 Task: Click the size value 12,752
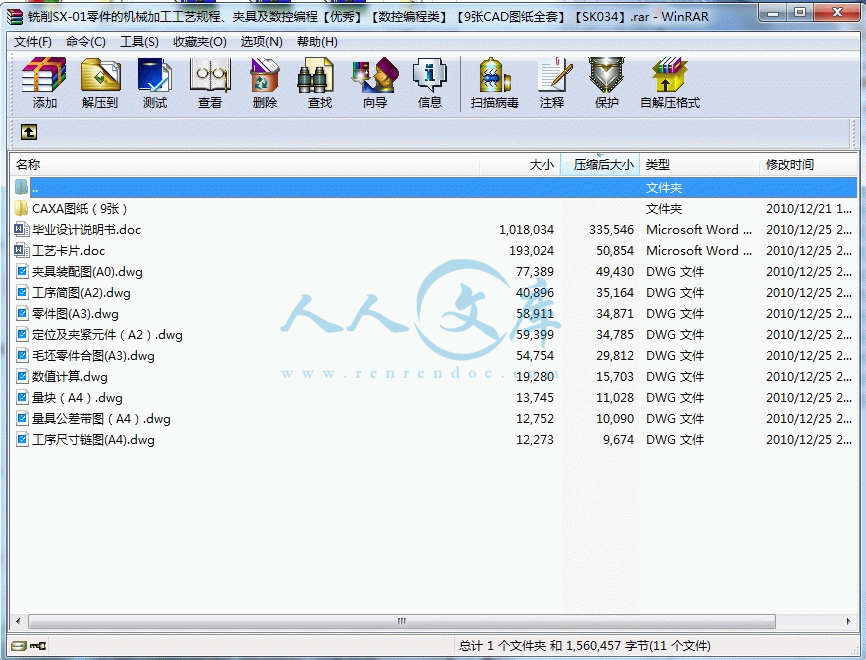point(535,419)
